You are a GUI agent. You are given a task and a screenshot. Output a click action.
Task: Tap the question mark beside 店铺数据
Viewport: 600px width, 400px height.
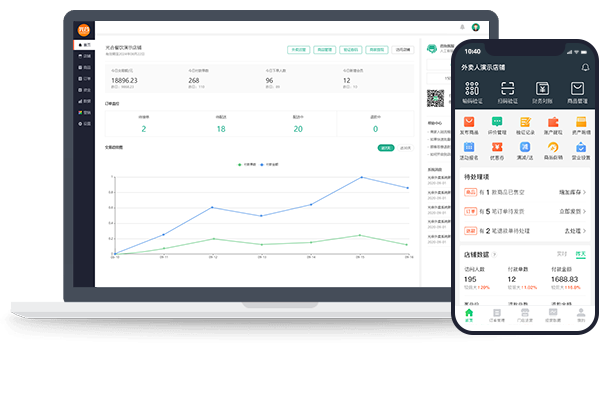494,255
